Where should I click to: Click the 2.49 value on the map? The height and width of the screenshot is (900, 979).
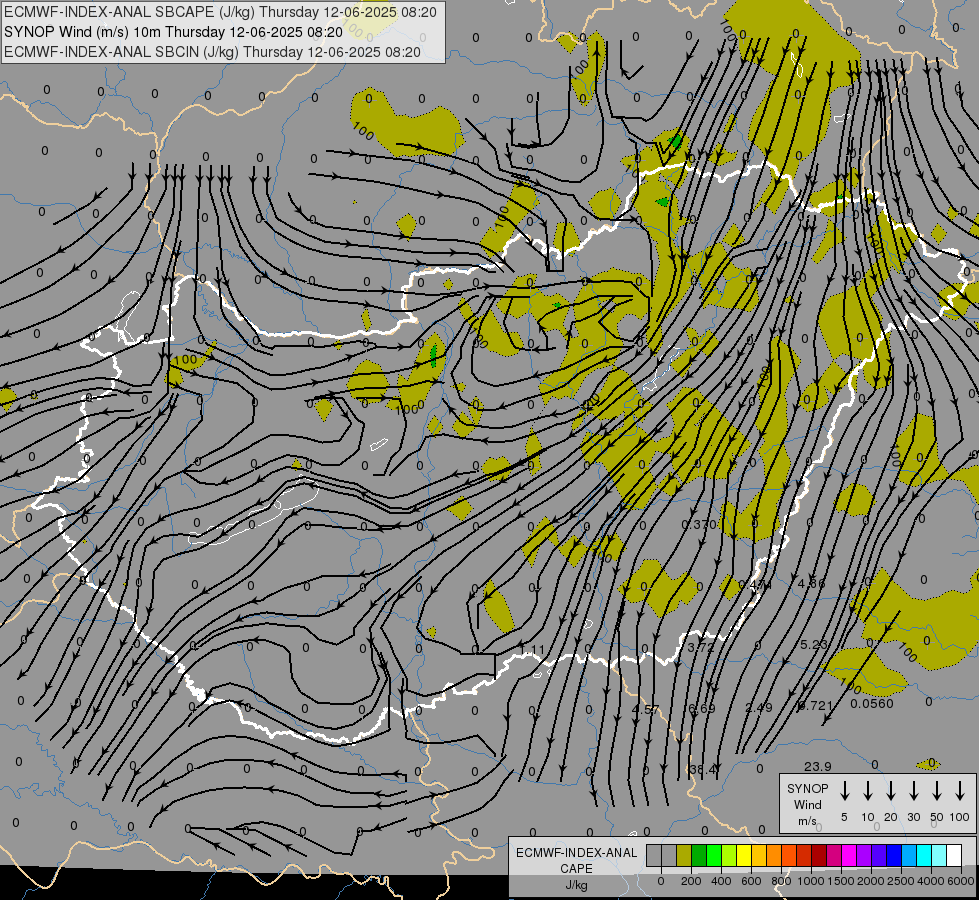[x=759, y=708]
